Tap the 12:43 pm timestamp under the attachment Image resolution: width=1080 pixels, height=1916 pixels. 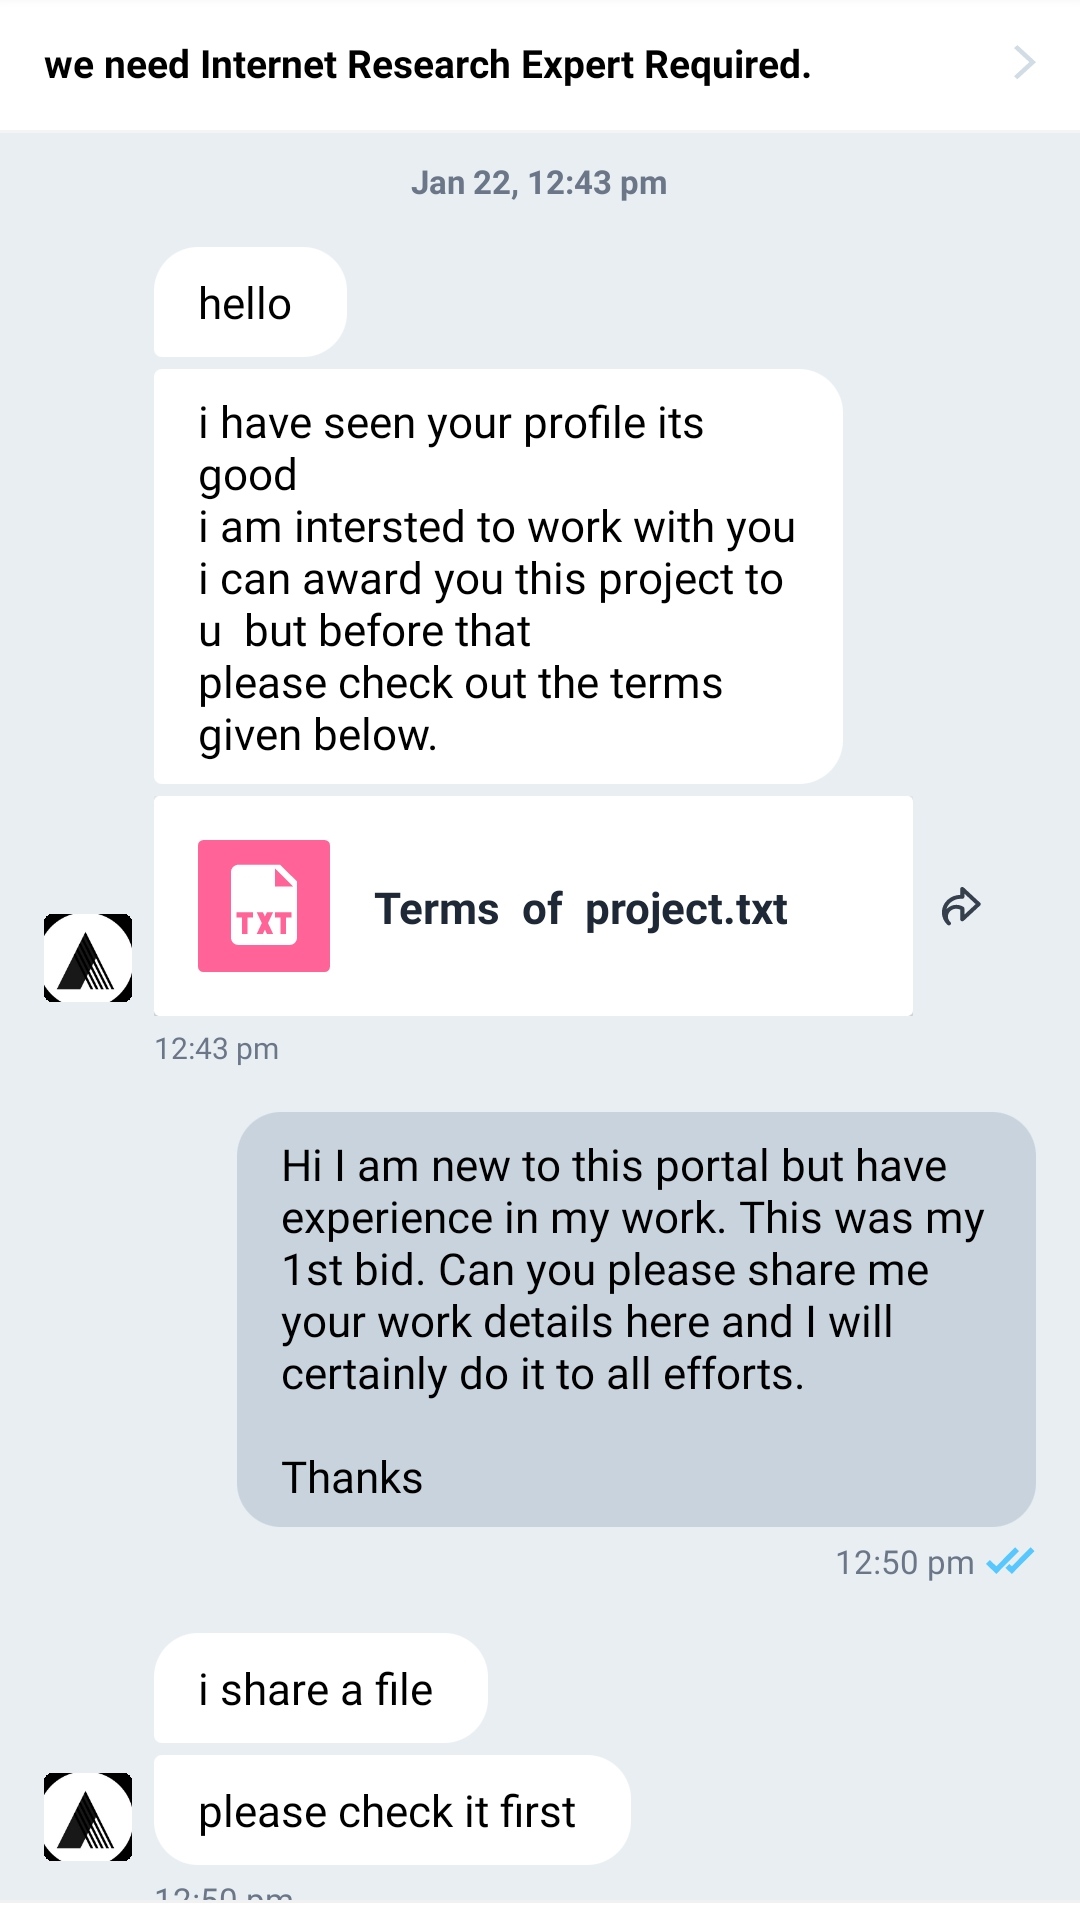pyautogui.click(x=216, y=1049)
